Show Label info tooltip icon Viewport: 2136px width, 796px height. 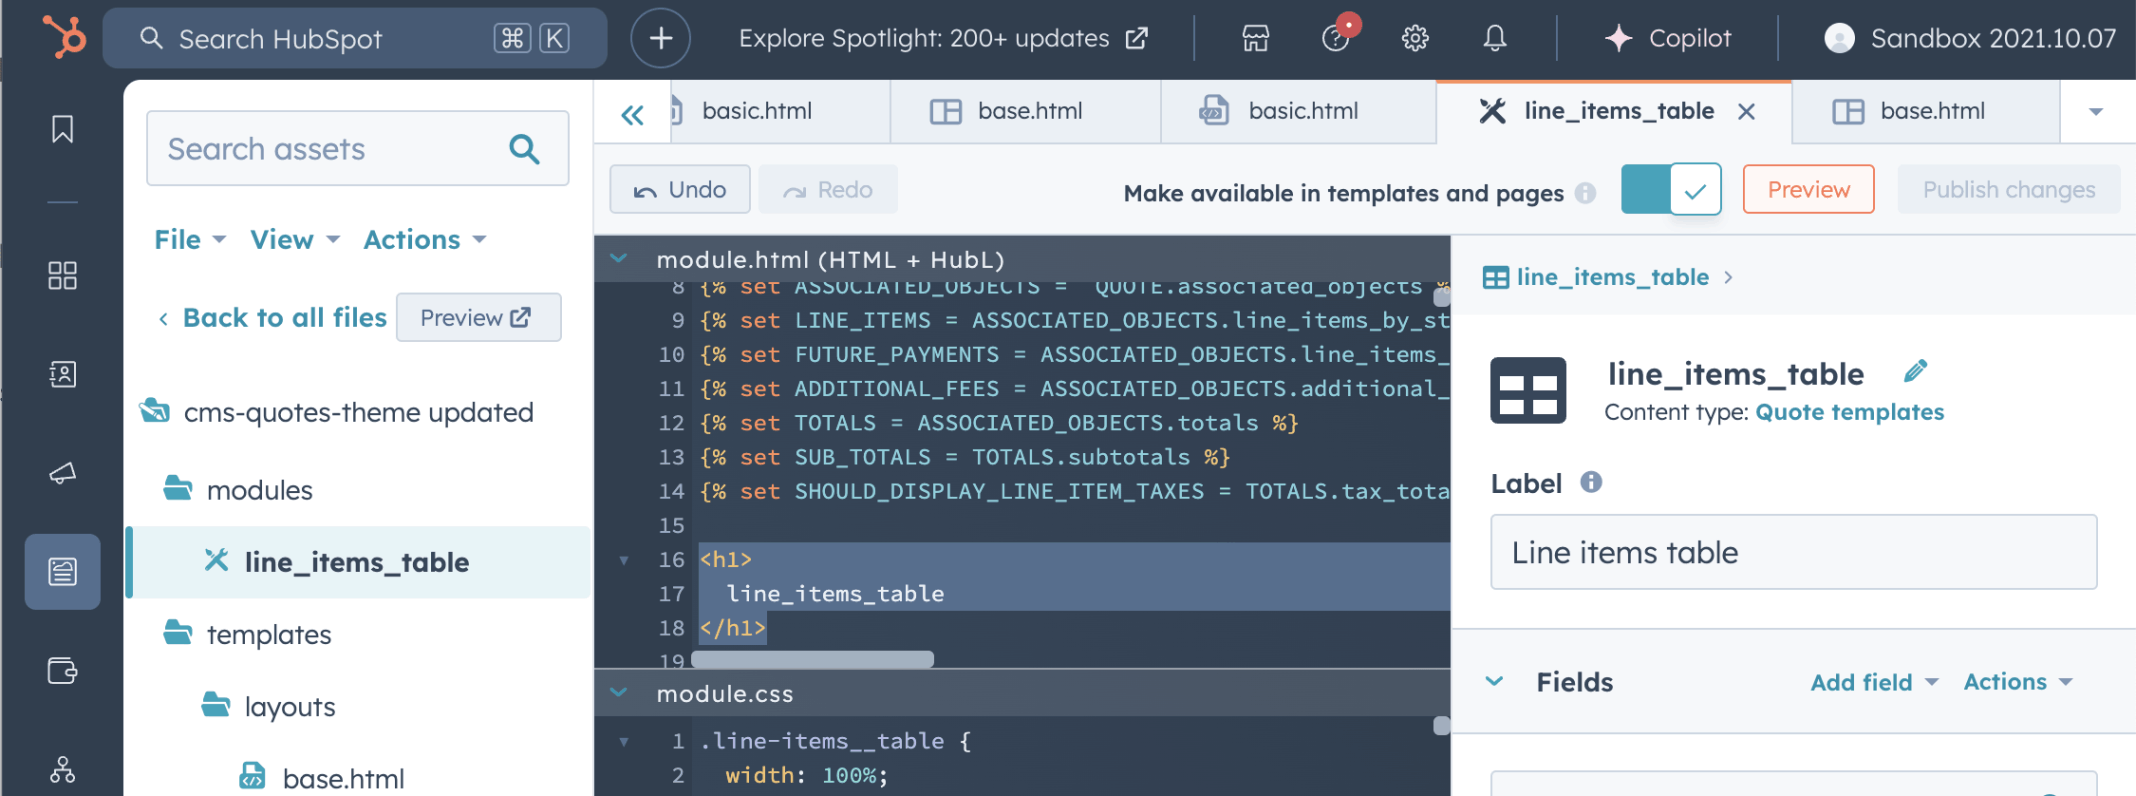point(1591,482)
